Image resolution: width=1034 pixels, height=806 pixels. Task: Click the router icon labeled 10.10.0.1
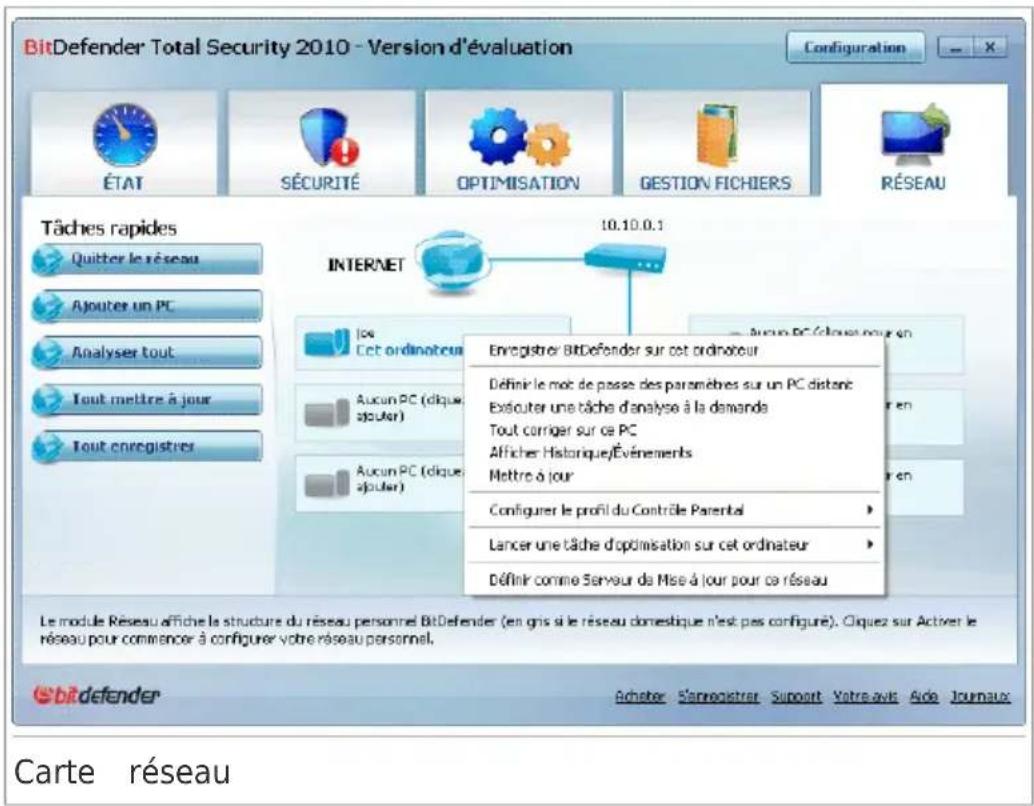pyautogui.click(x=625, y=258)
